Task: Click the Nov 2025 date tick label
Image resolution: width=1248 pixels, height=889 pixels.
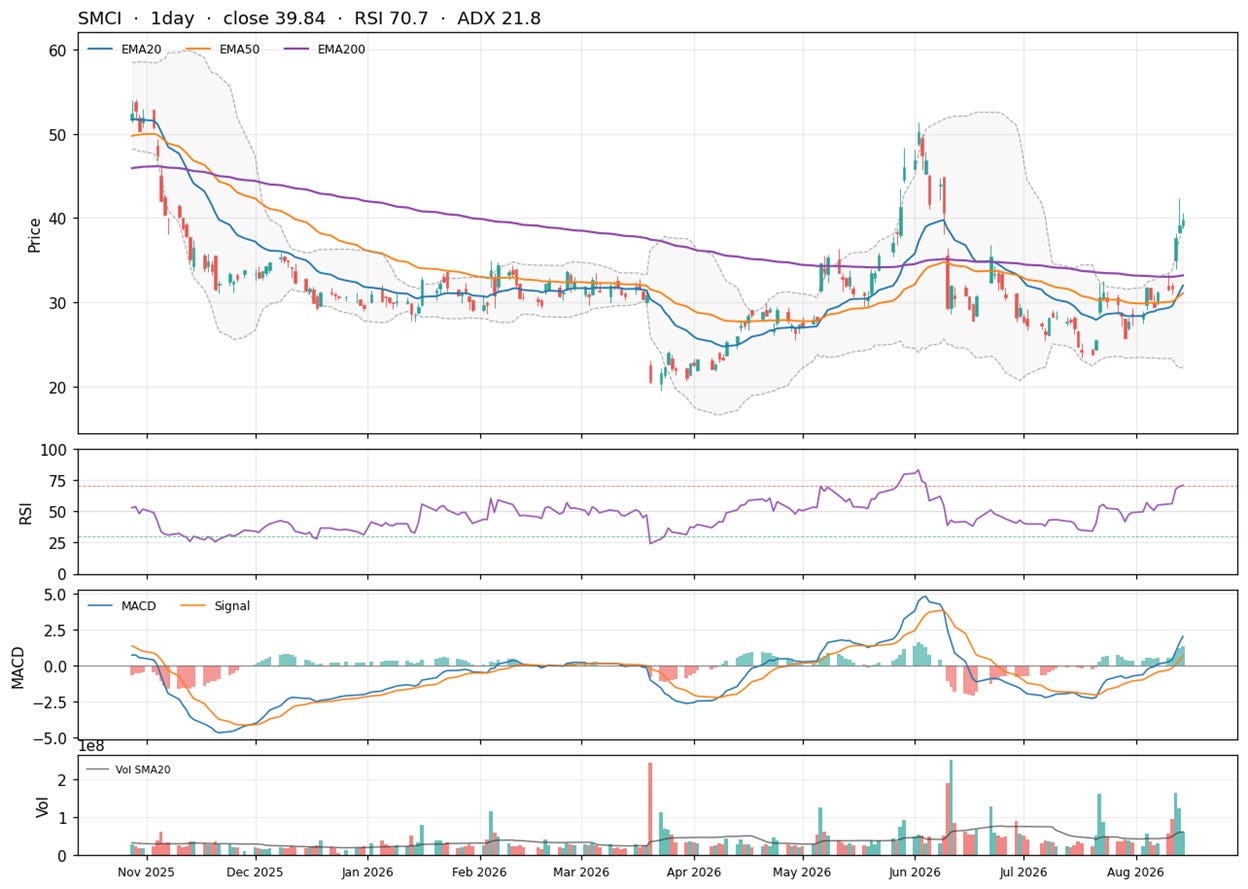Action: (x=147, y=872)
